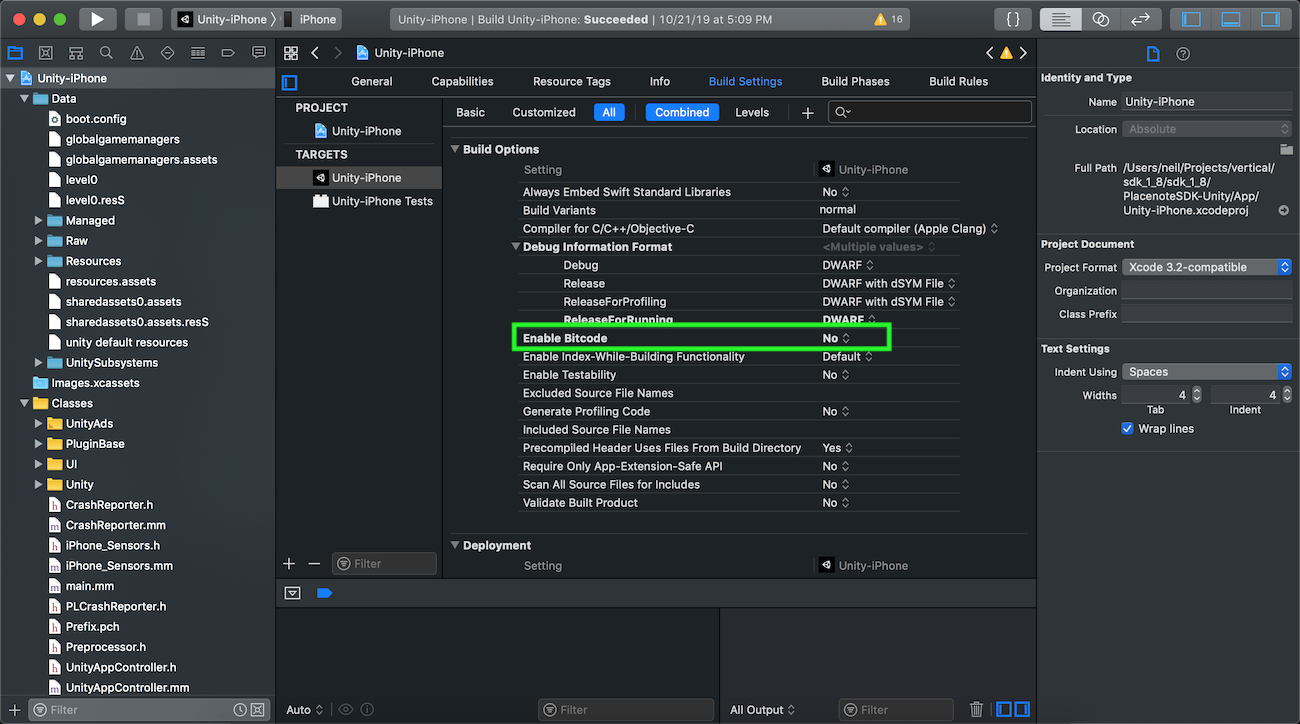
Task: Open the Enable Bitcode value dropdown
Action: pos(836,338)
